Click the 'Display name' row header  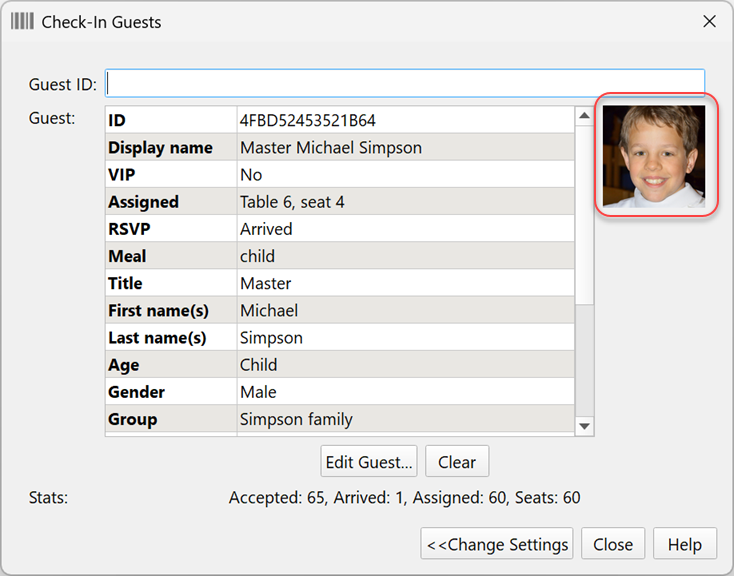pyautogui.click(x=171, y=148)
